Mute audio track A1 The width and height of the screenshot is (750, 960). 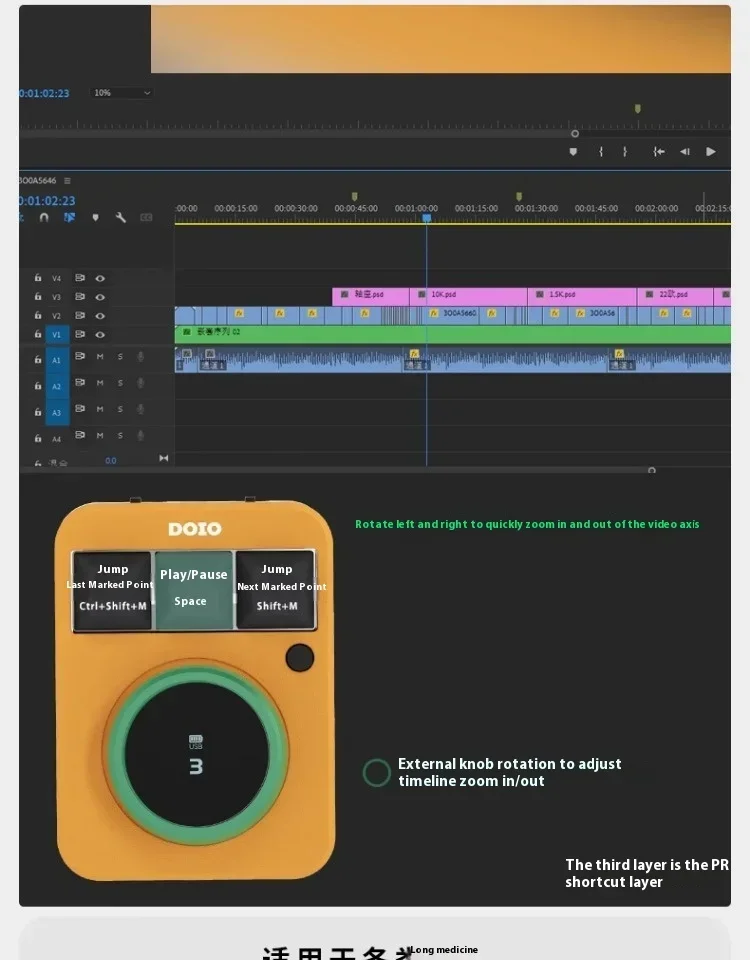click(x=100, y=356)
